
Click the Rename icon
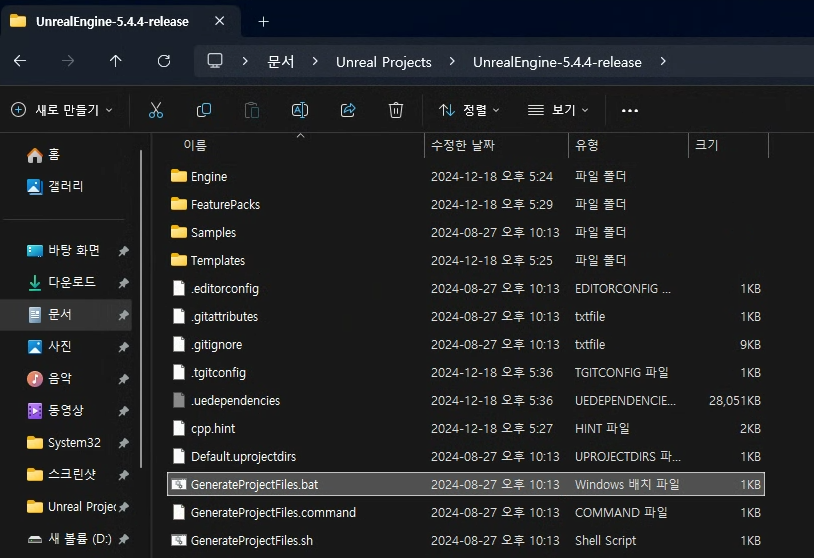point(300,110)
